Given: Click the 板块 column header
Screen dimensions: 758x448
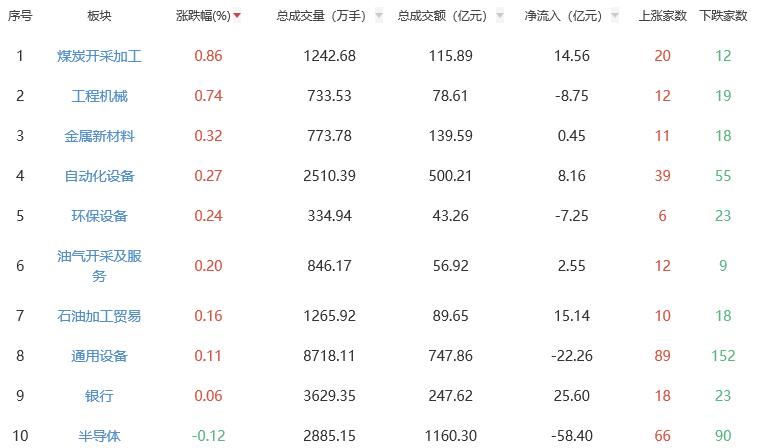Looking at the screenshot, I should [99, 16].
